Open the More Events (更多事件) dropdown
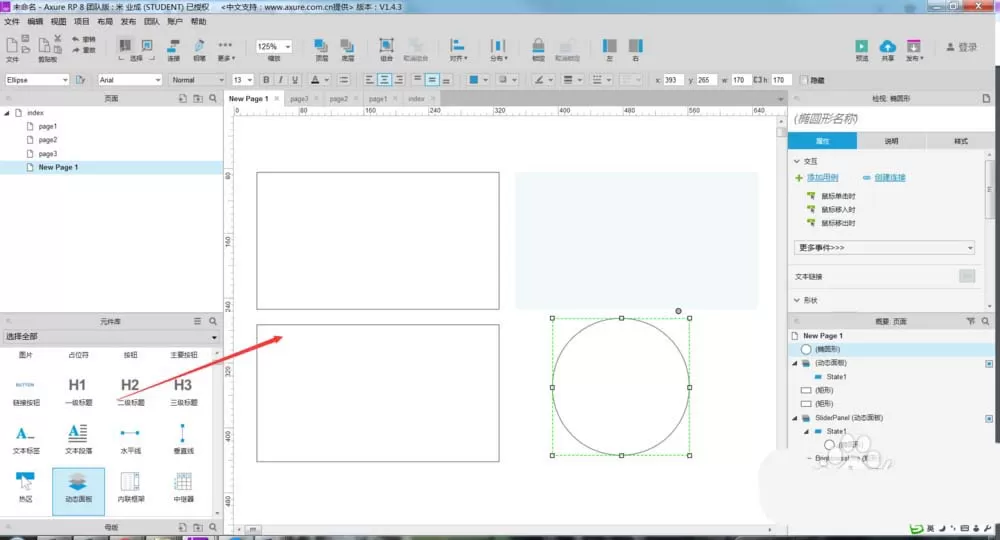Image resolution: width=1000 pixels, height=540 pixels. click(x=885, y=247)
